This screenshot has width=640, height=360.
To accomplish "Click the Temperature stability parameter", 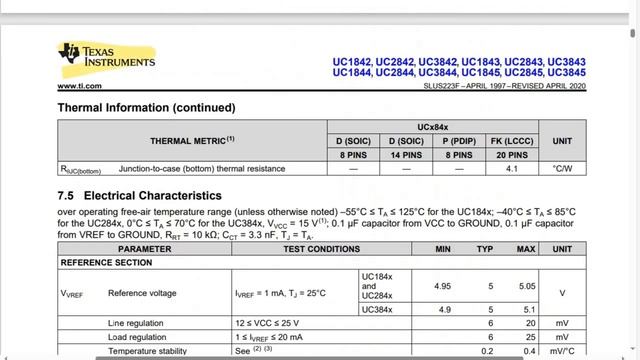I will pos(147,351).
